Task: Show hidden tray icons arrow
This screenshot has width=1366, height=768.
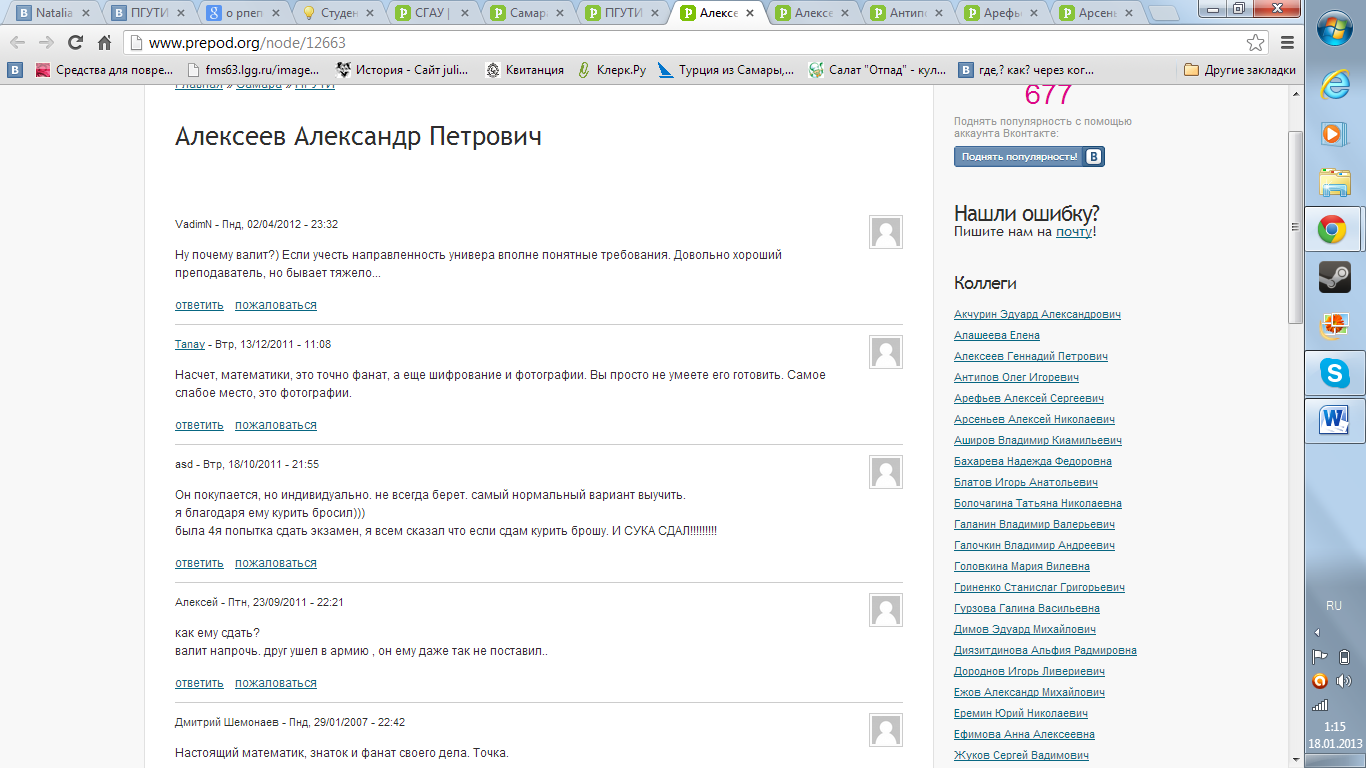Action: (x=1317, y=632)
